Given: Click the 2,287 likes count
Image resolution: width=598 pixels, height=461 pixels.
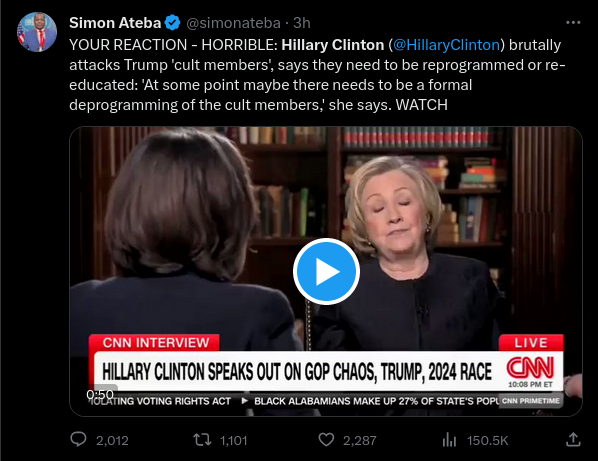Looking at the screenshot, I should point(360,441).
